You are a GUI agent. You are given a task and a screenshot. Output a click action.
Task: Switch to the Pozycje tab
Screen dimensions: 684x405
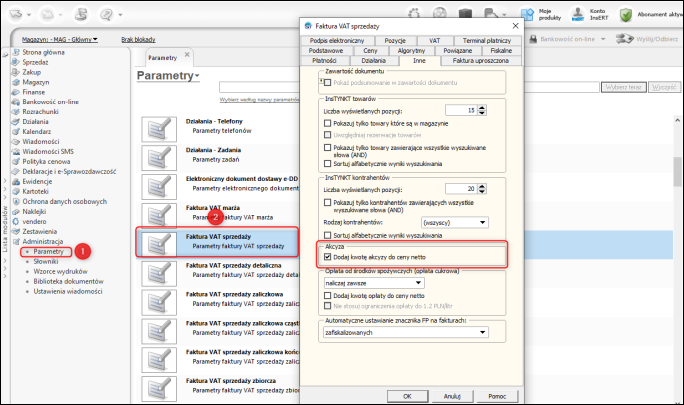(395, 41)
